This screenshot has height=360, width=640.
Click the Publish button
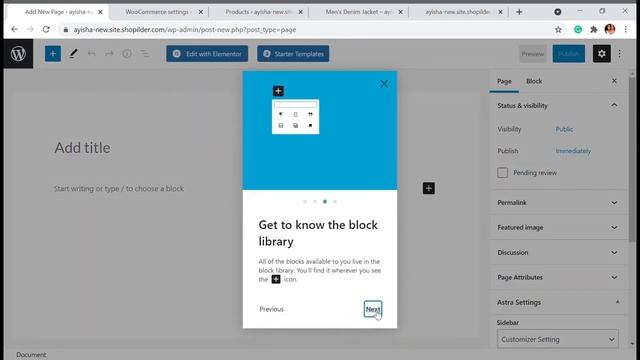[569, 53]
